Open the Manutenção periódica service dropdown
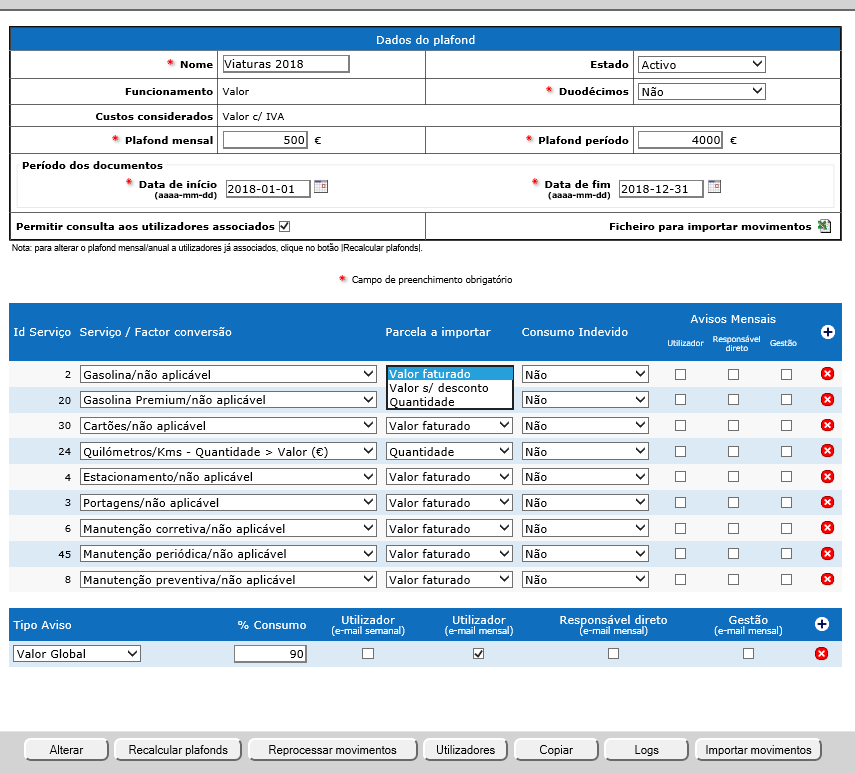Image resolution: width=855 pixels, height=773 pixels. click(x=228, y=554)
